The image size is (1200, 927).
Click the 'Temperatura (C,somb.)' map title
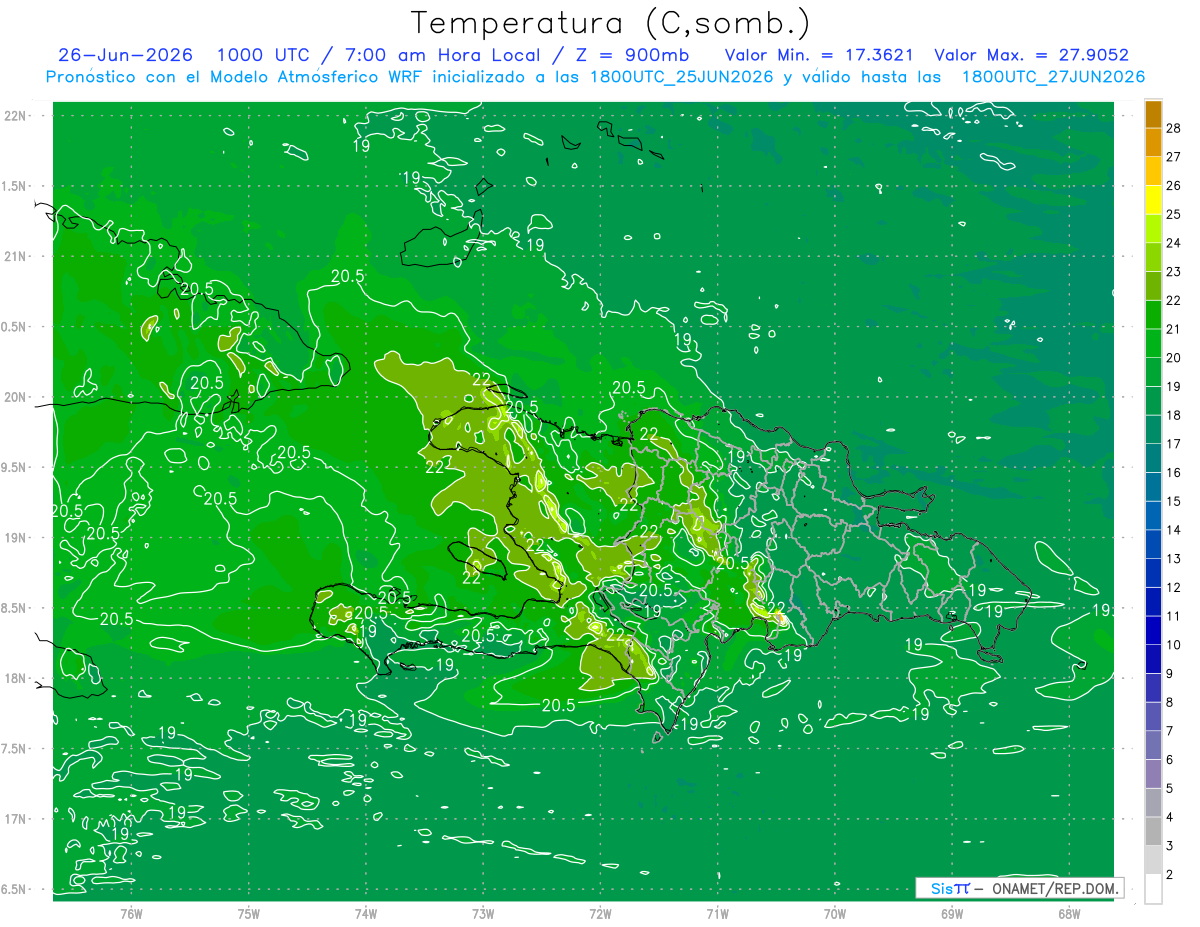(610, 23)
